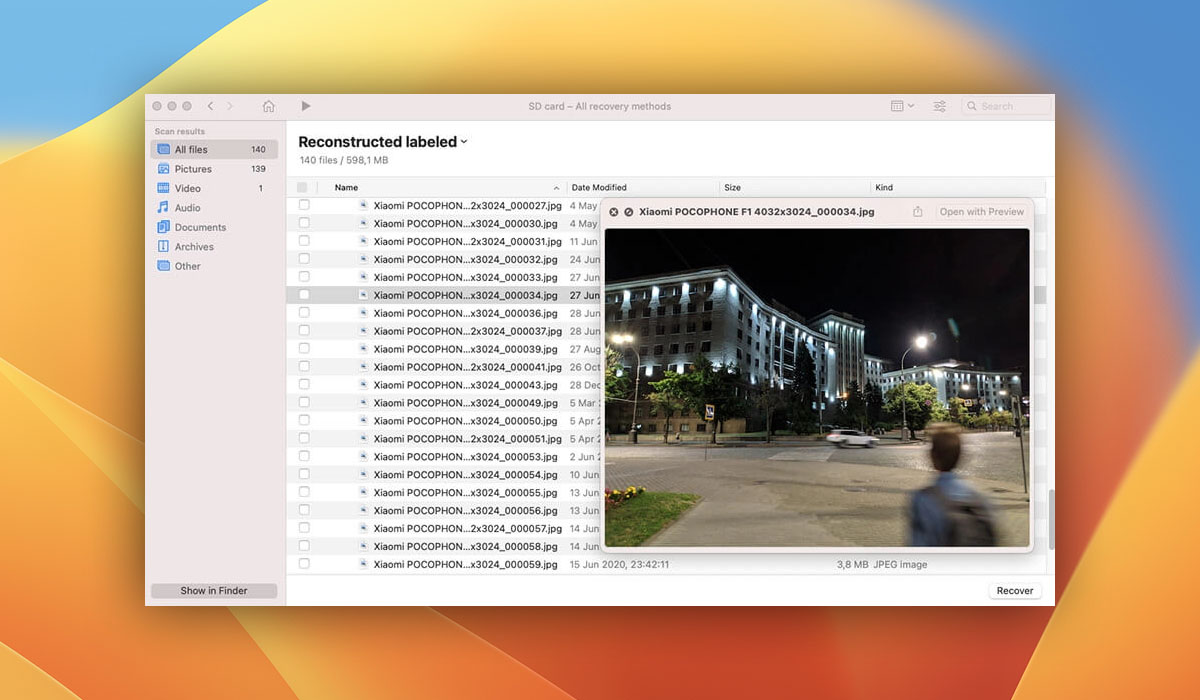This screenshot has height=700, width=1200.
Task: Click the file icon of 000051.jpg
Action: tap(364, 439)
